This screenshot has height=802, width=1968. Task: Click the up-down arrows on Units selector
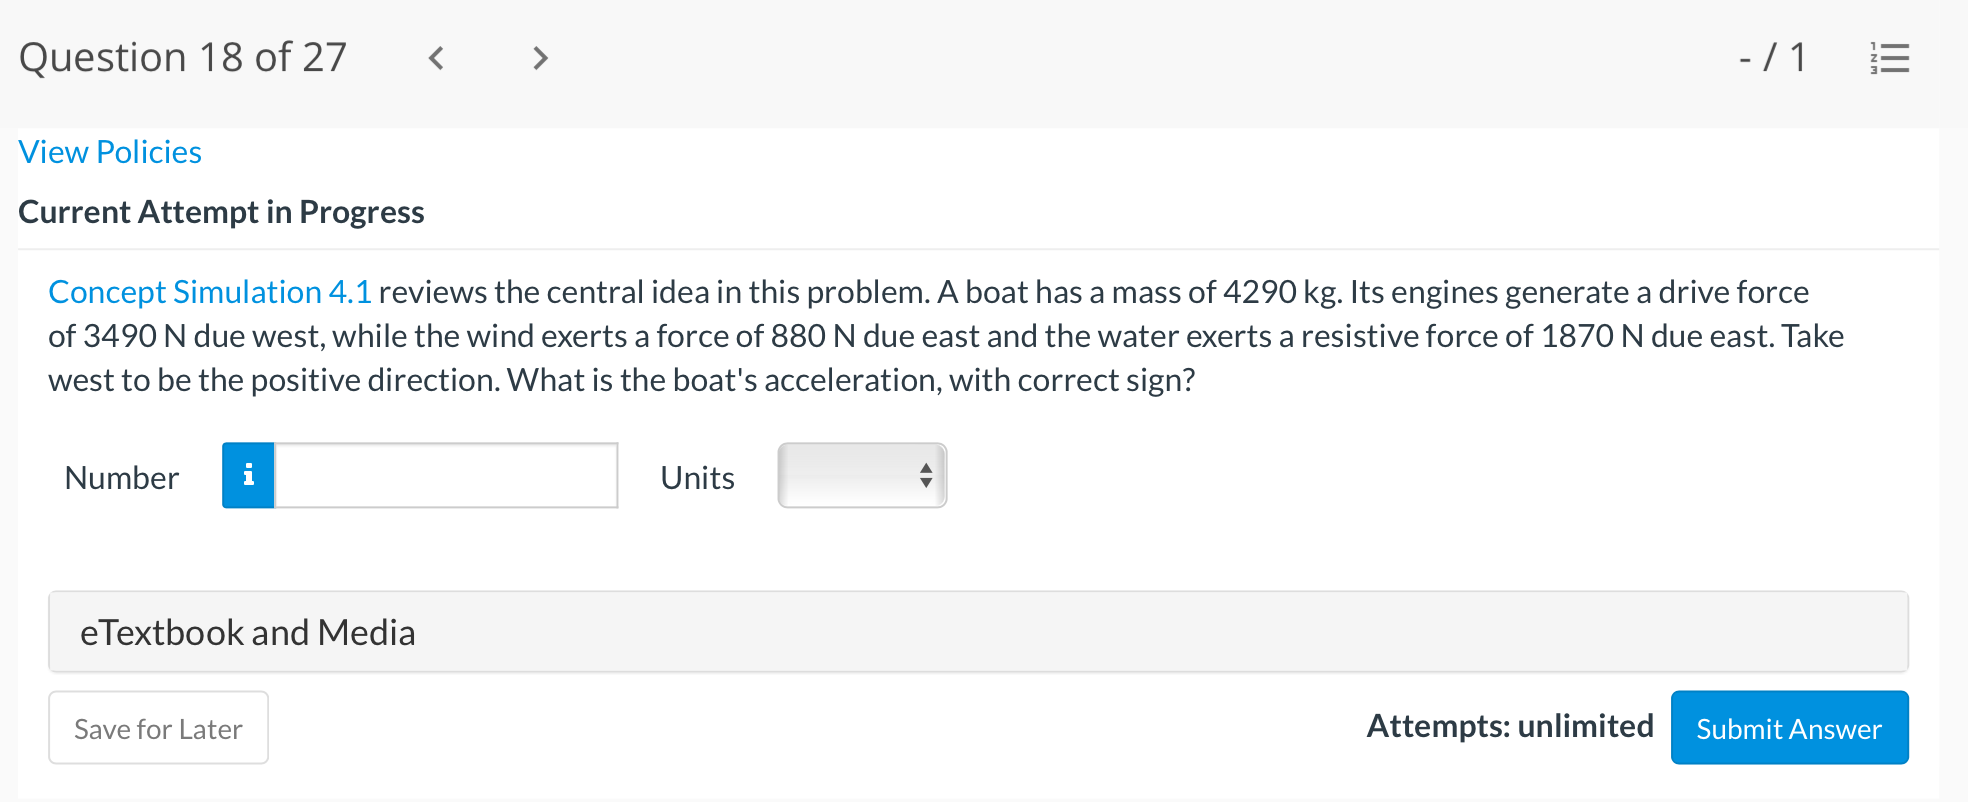(x=926, y=476)
